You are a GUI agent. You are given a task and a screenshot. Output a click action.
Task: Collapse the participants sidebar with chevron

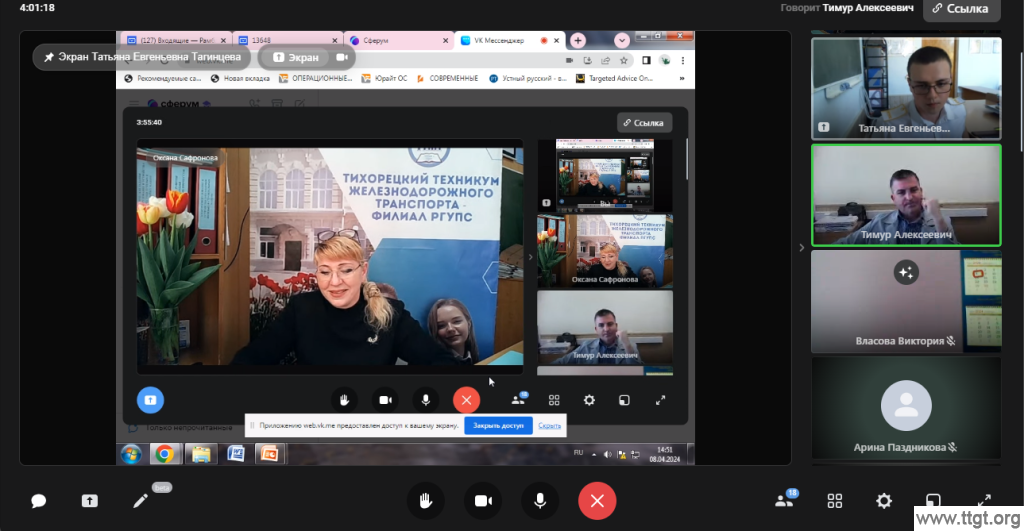801,248
